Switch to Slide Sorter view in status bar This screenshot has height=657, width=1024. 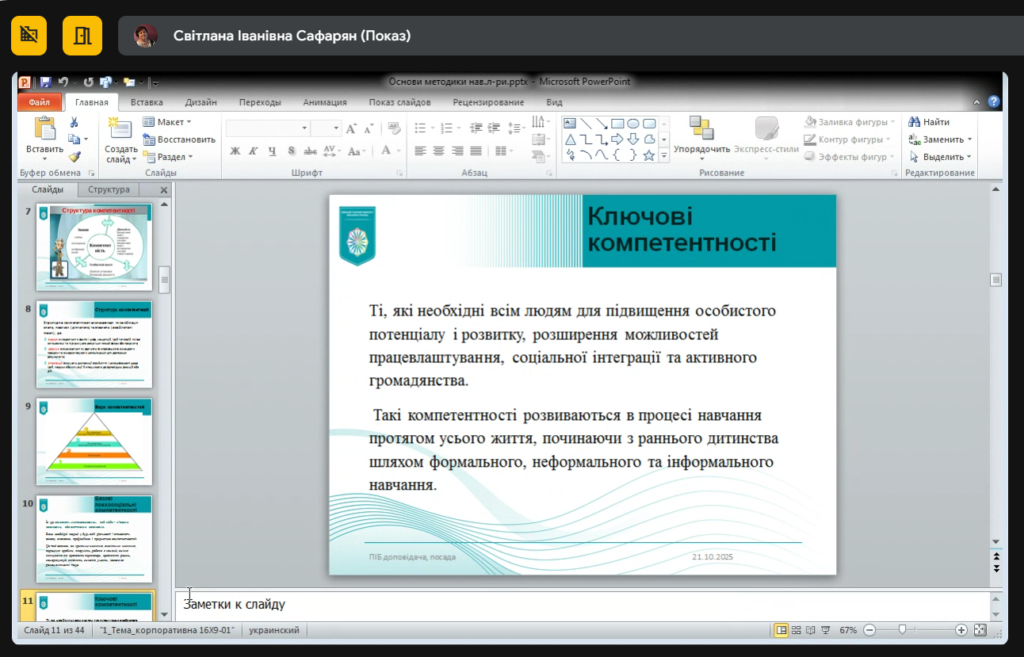[x=798, y=631]
